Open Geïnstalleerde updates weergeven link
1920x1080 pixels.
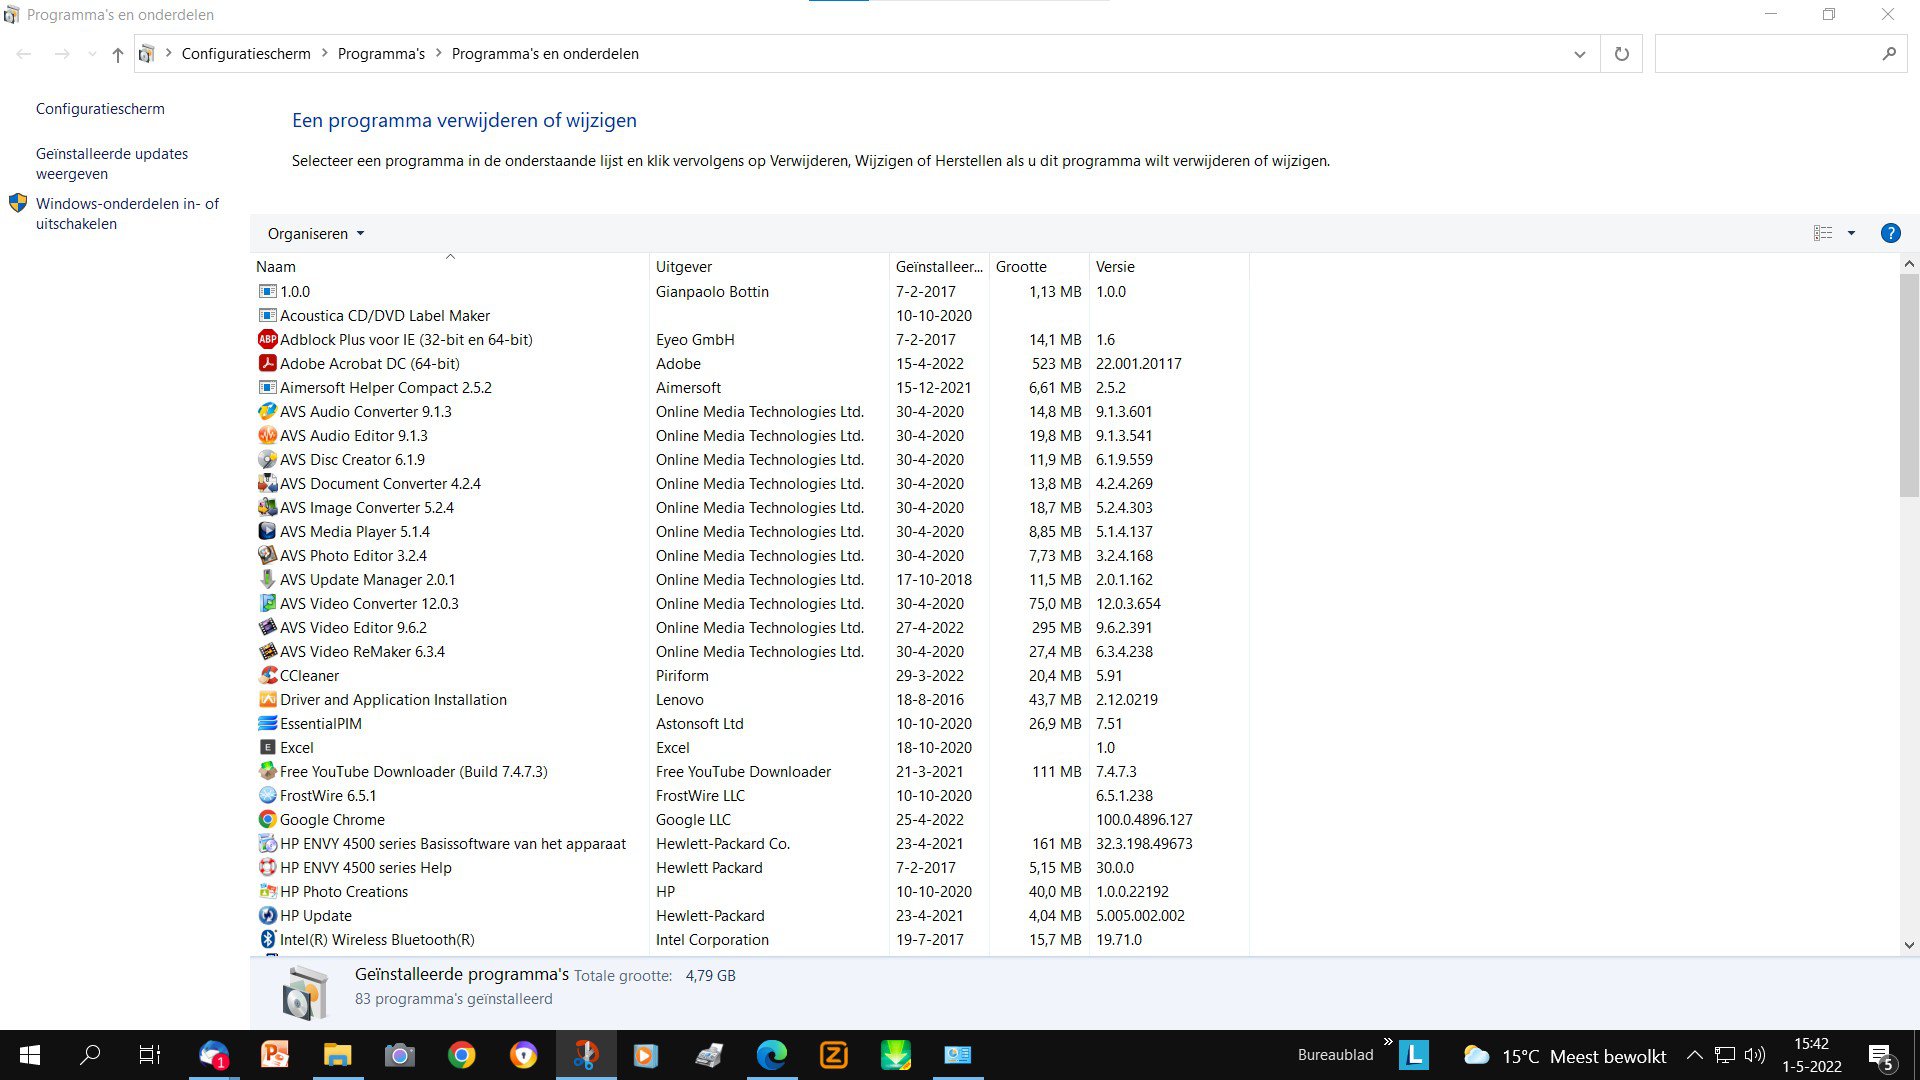click(x=112, y=164)
